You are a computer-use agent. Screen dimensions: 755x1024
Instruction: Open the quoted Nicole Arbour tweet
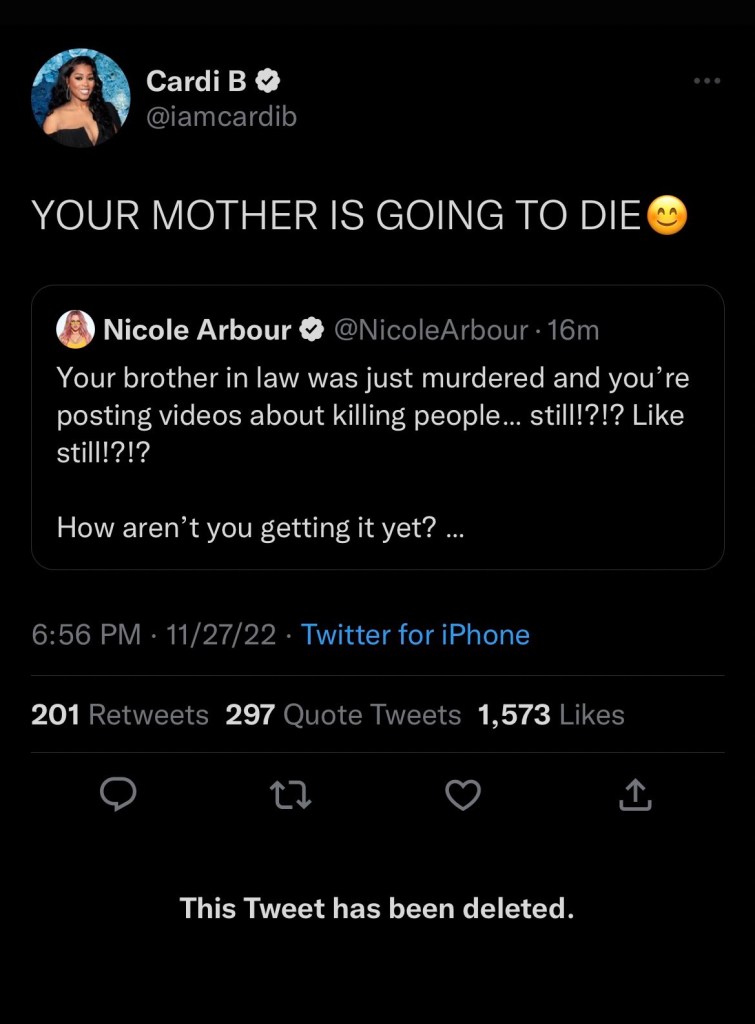[x=377, y=450]
